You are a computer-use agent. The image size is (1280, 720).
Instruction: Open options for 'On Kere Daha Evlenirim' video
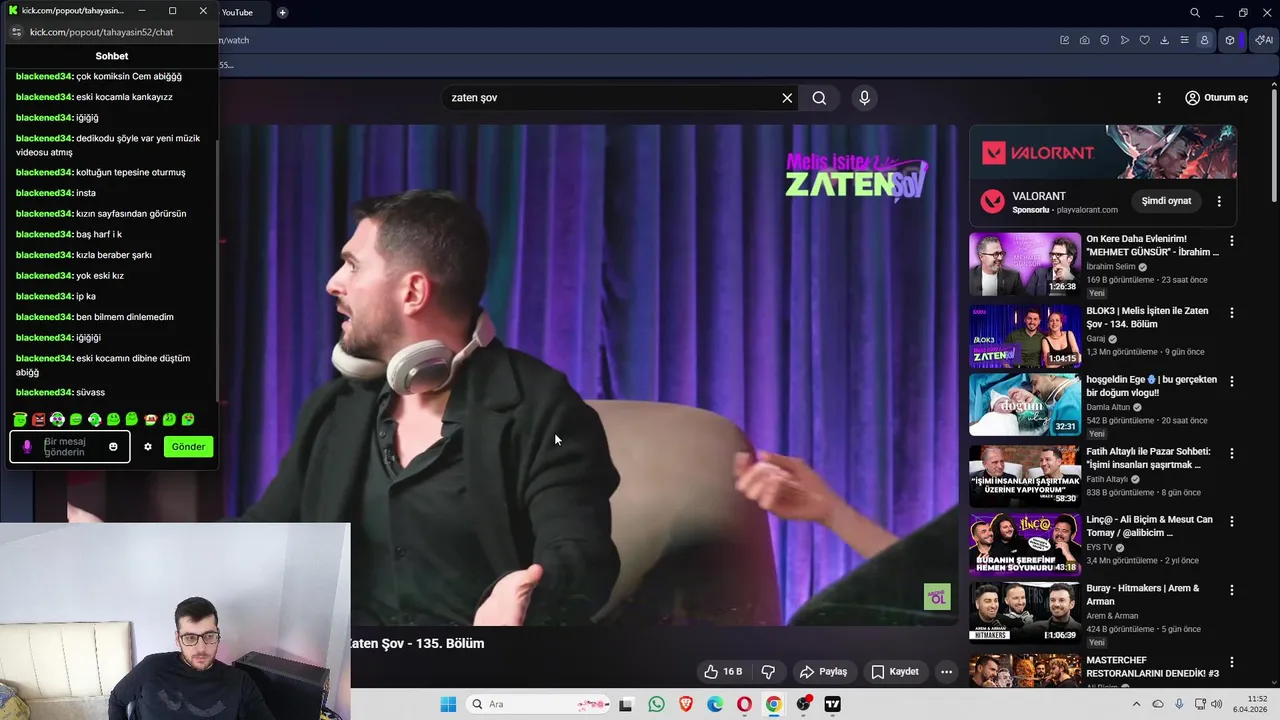coord(1232,241)
